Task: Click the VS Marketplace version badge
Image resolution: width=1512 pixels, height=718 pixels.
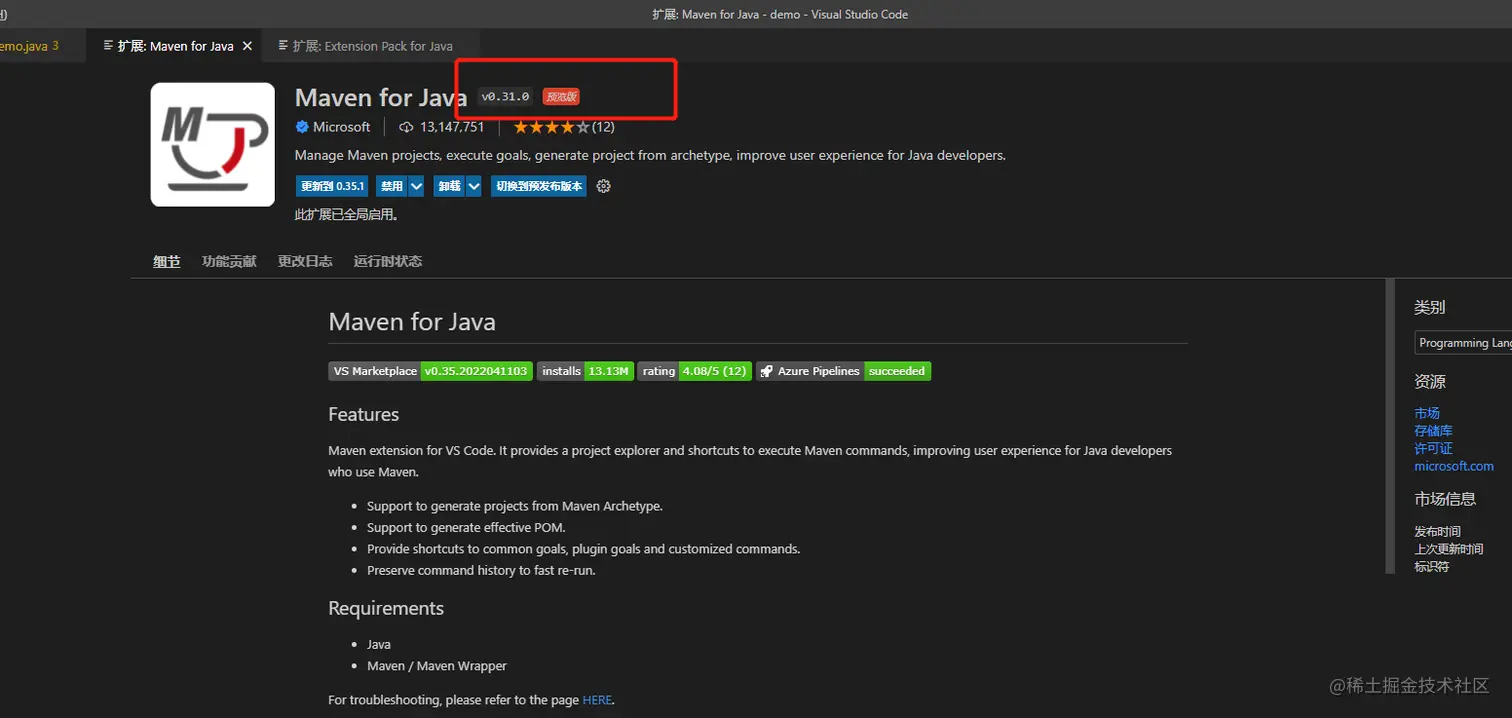Action: (430, 371)
